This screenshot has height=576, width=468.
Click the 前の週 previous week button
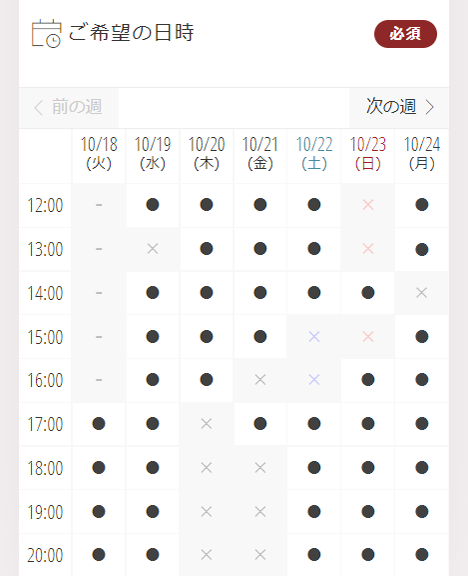[69, 107]
